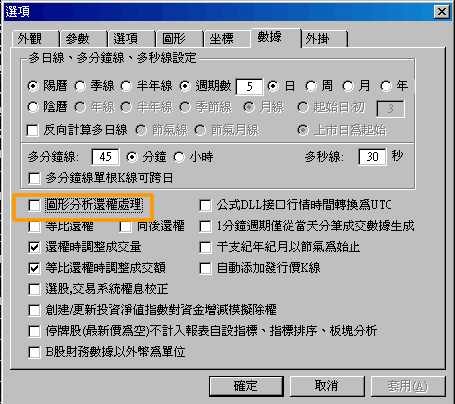Click the 取消 button
The height and width of the screenshot is (404, 455).
coord(327,386)
